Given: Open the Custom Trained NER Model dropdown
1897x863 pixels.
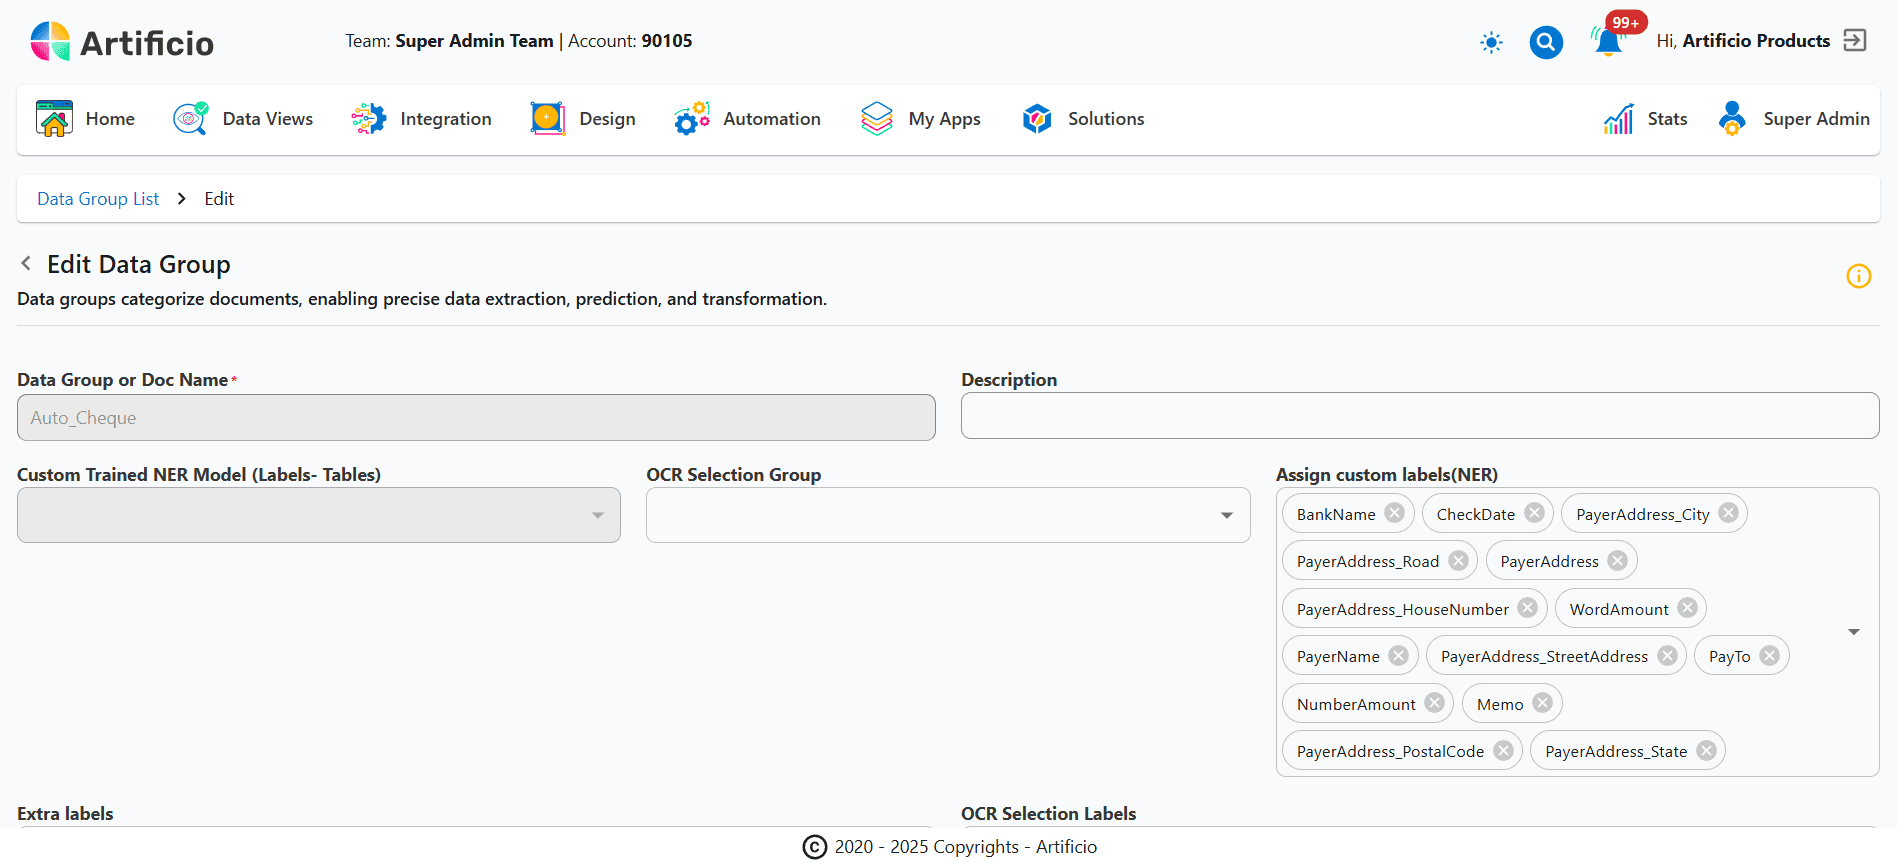Looking at the screenshot, I should (x=597, y=515).
